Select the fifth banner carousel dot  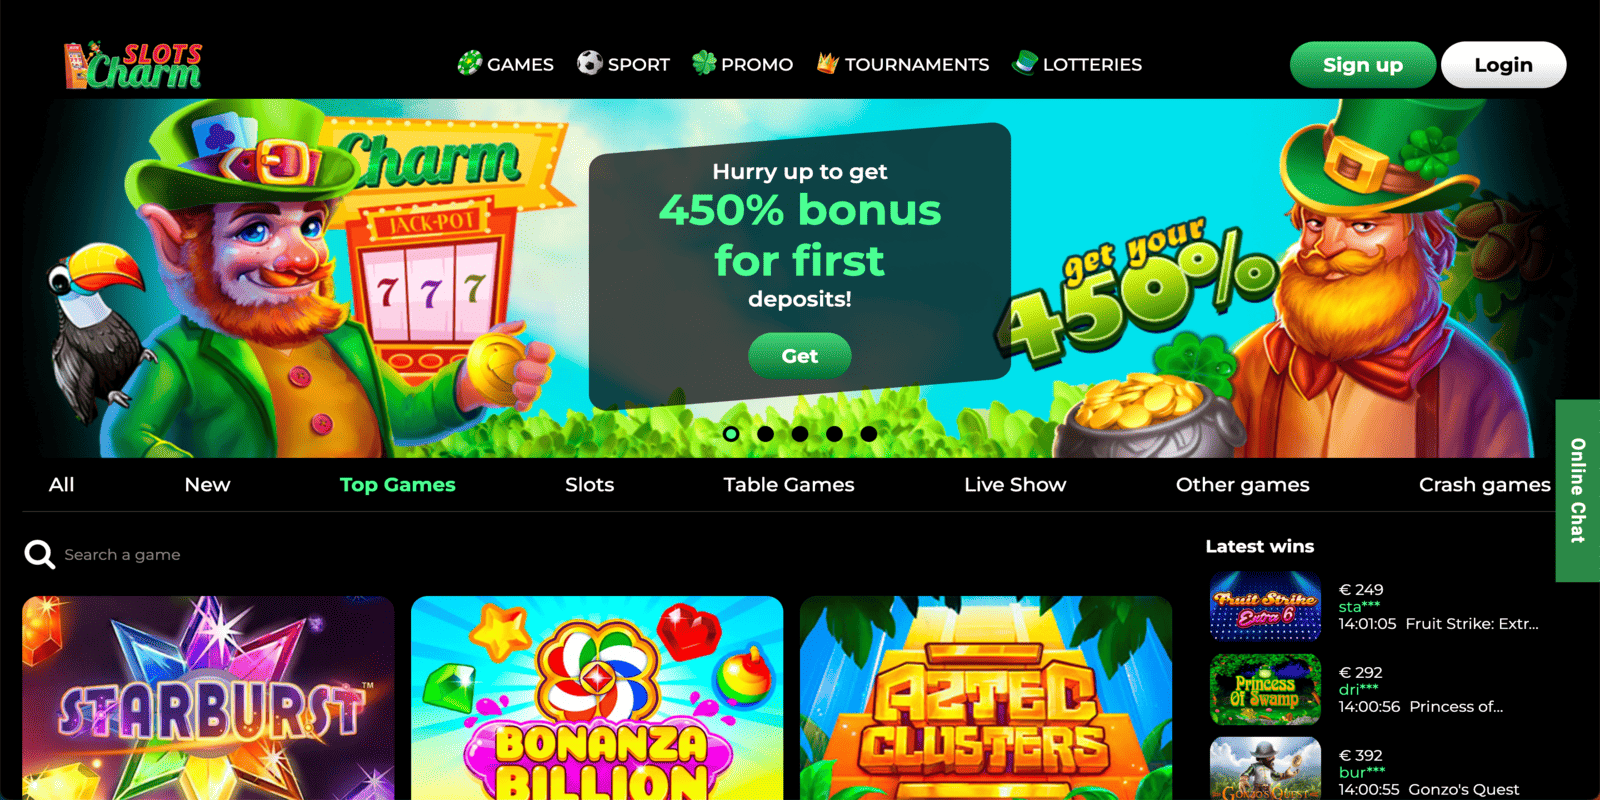869,434
